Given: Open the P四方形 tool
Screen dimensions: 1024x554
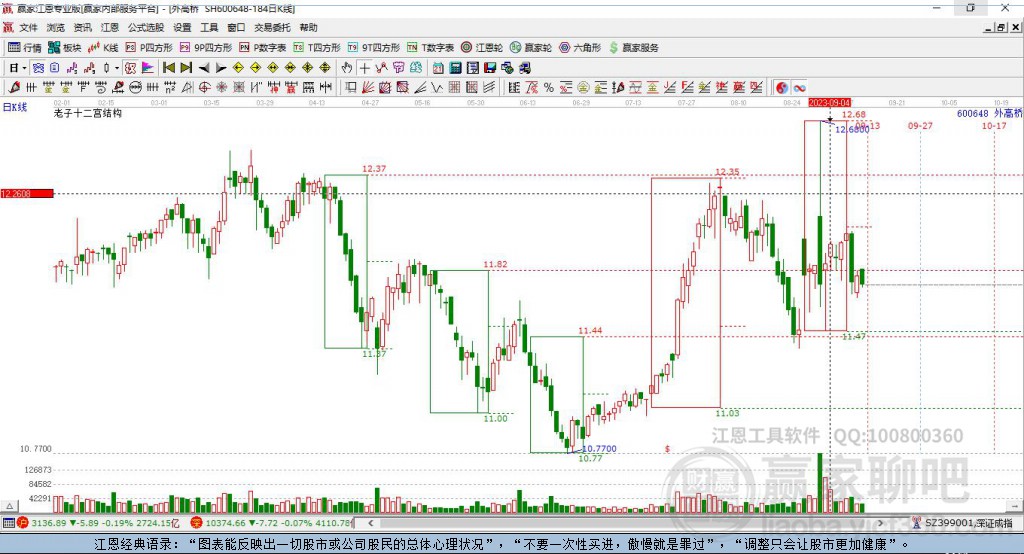Looking at the screenshot, I should (149, 48).
